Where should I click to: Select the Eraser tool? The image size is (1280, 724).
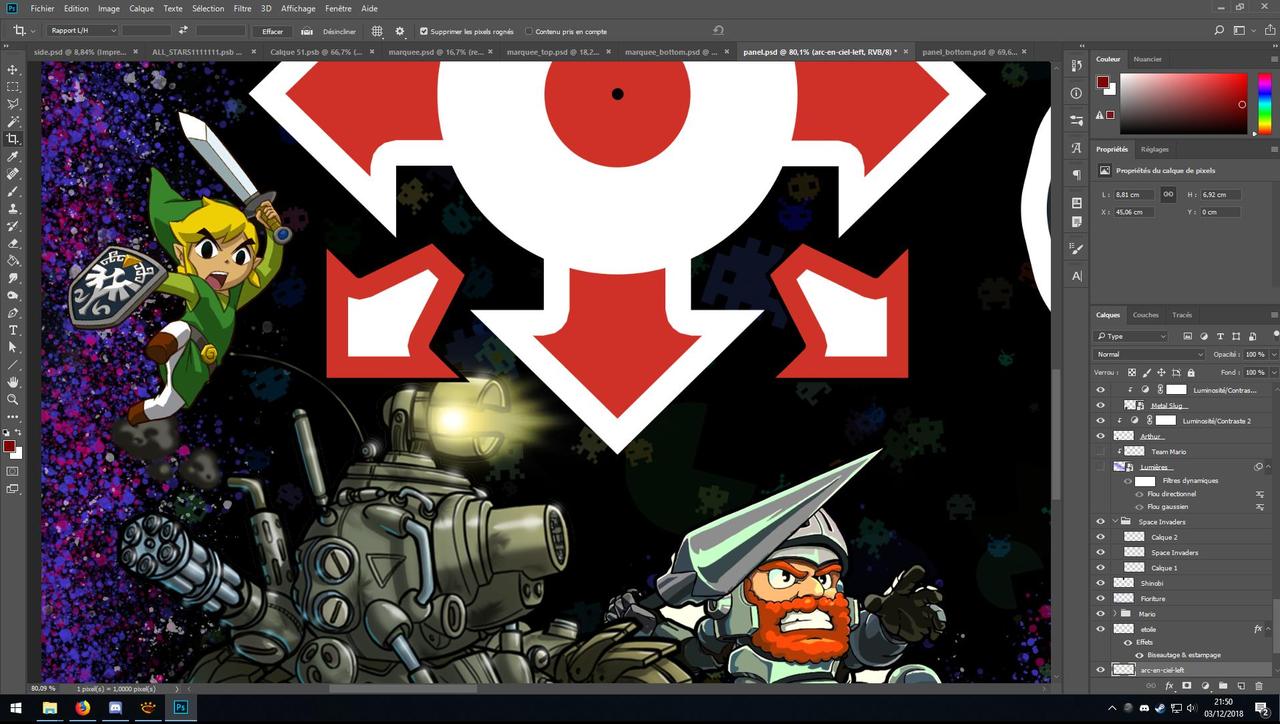13,243
